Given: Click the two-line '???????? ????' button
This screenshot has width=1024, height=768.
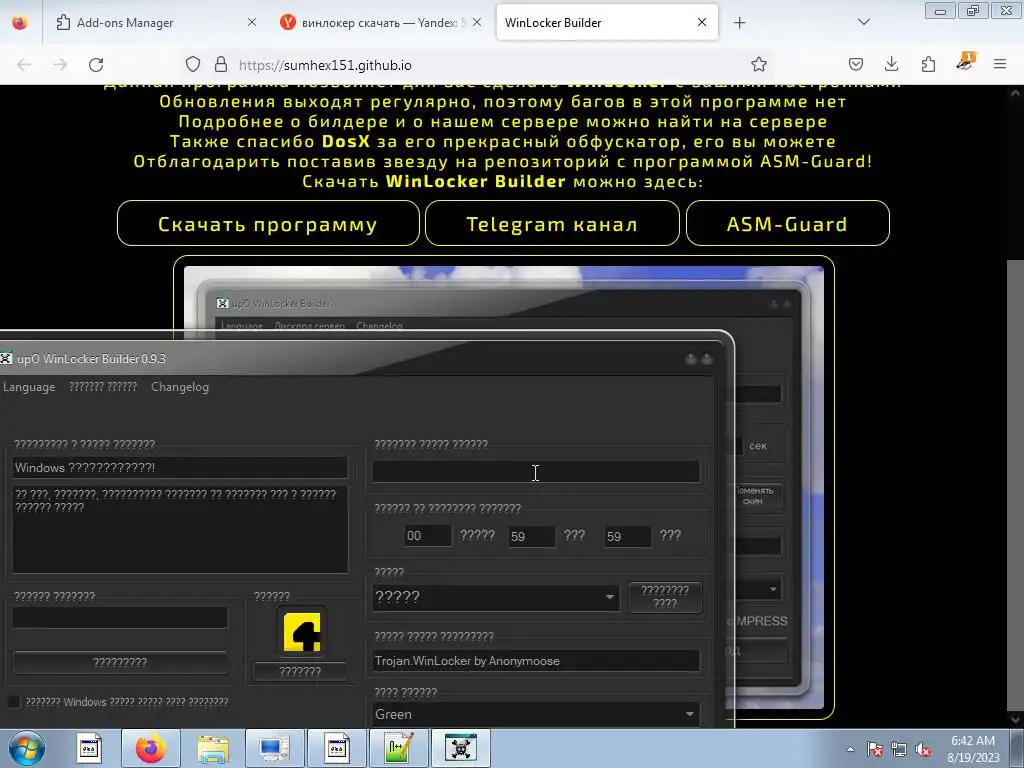Looking at the screenshot, I should point(665,597).
